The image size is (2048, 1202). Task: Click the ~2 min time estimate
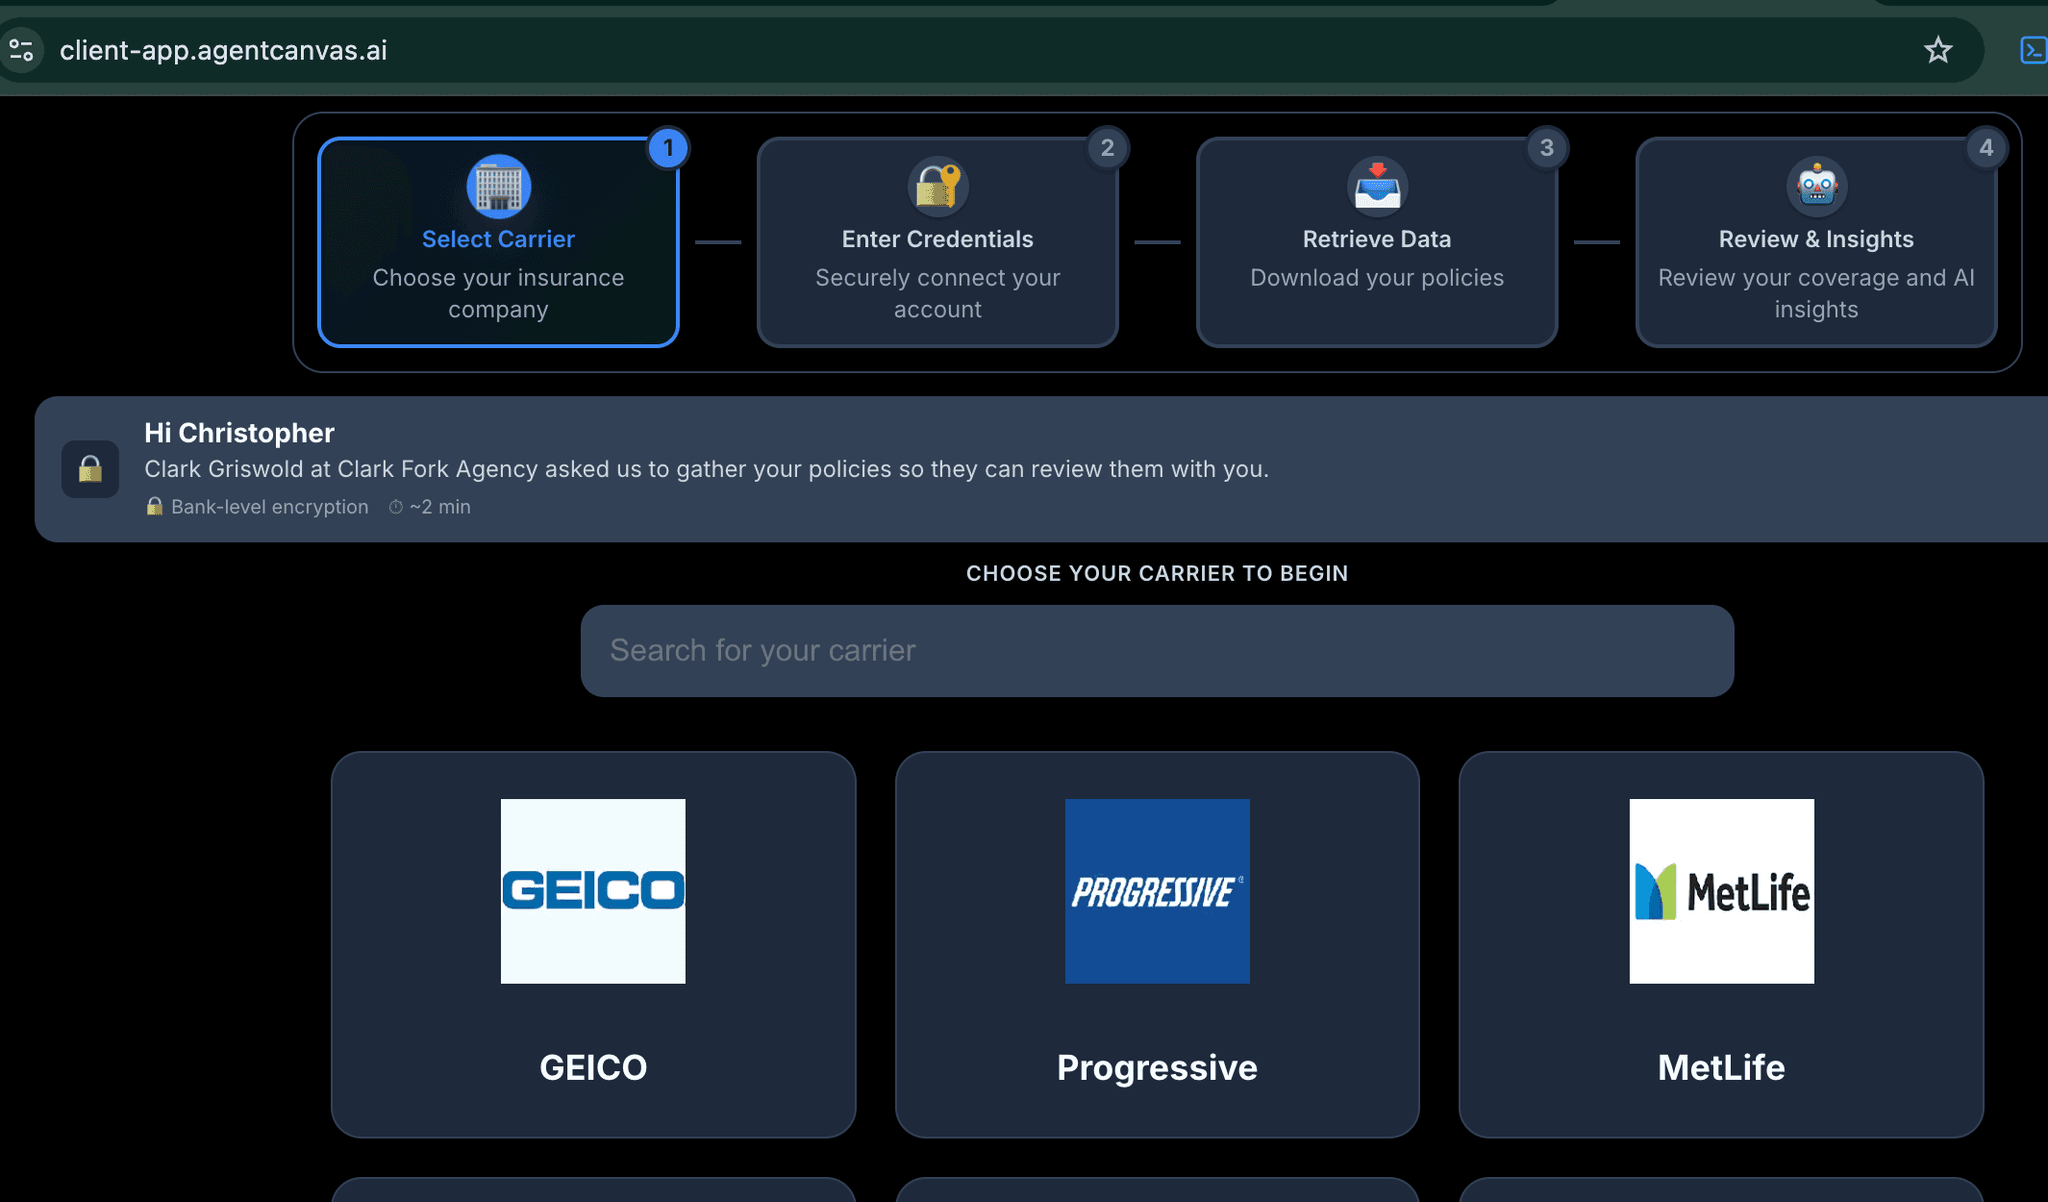[440, 507]
